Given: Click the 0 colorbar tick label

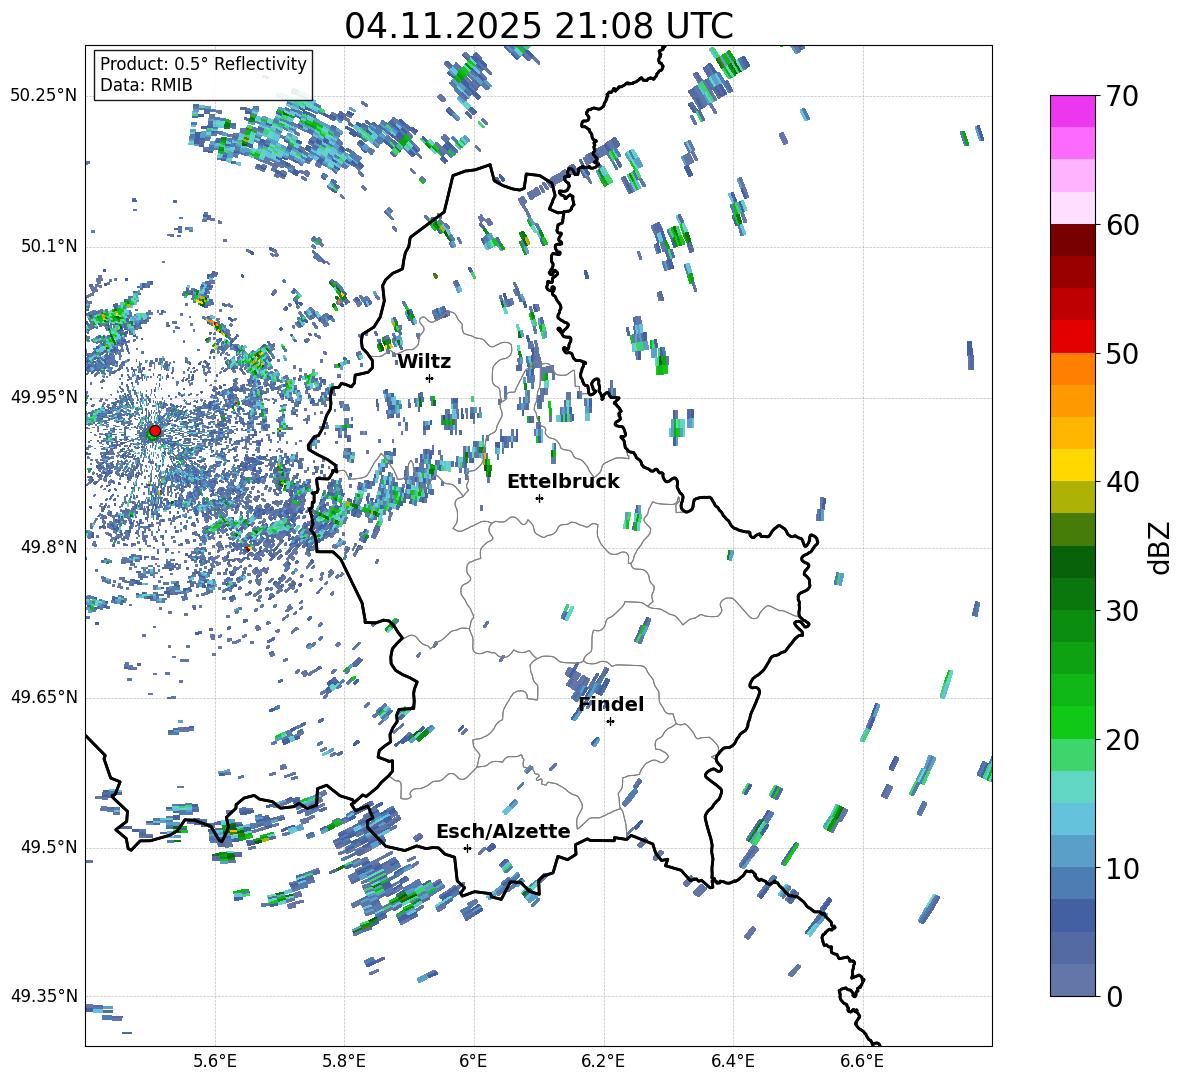Looking at the screenshot, I should click(x=1114, y=996).
